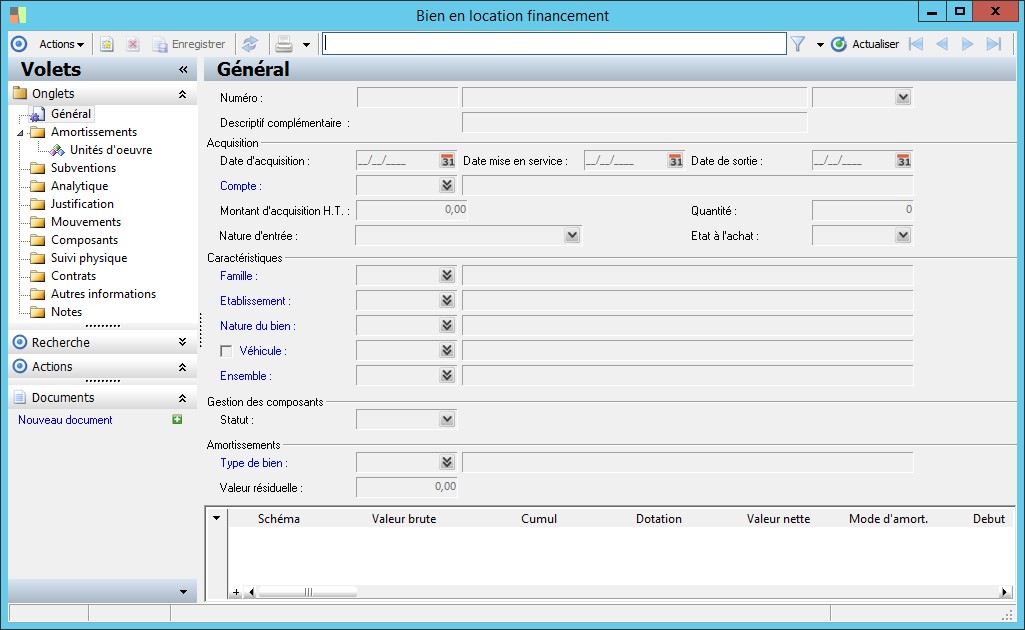Open the Contrats tree item
This screenshot has height=630, width=1025.
[73, 276]
